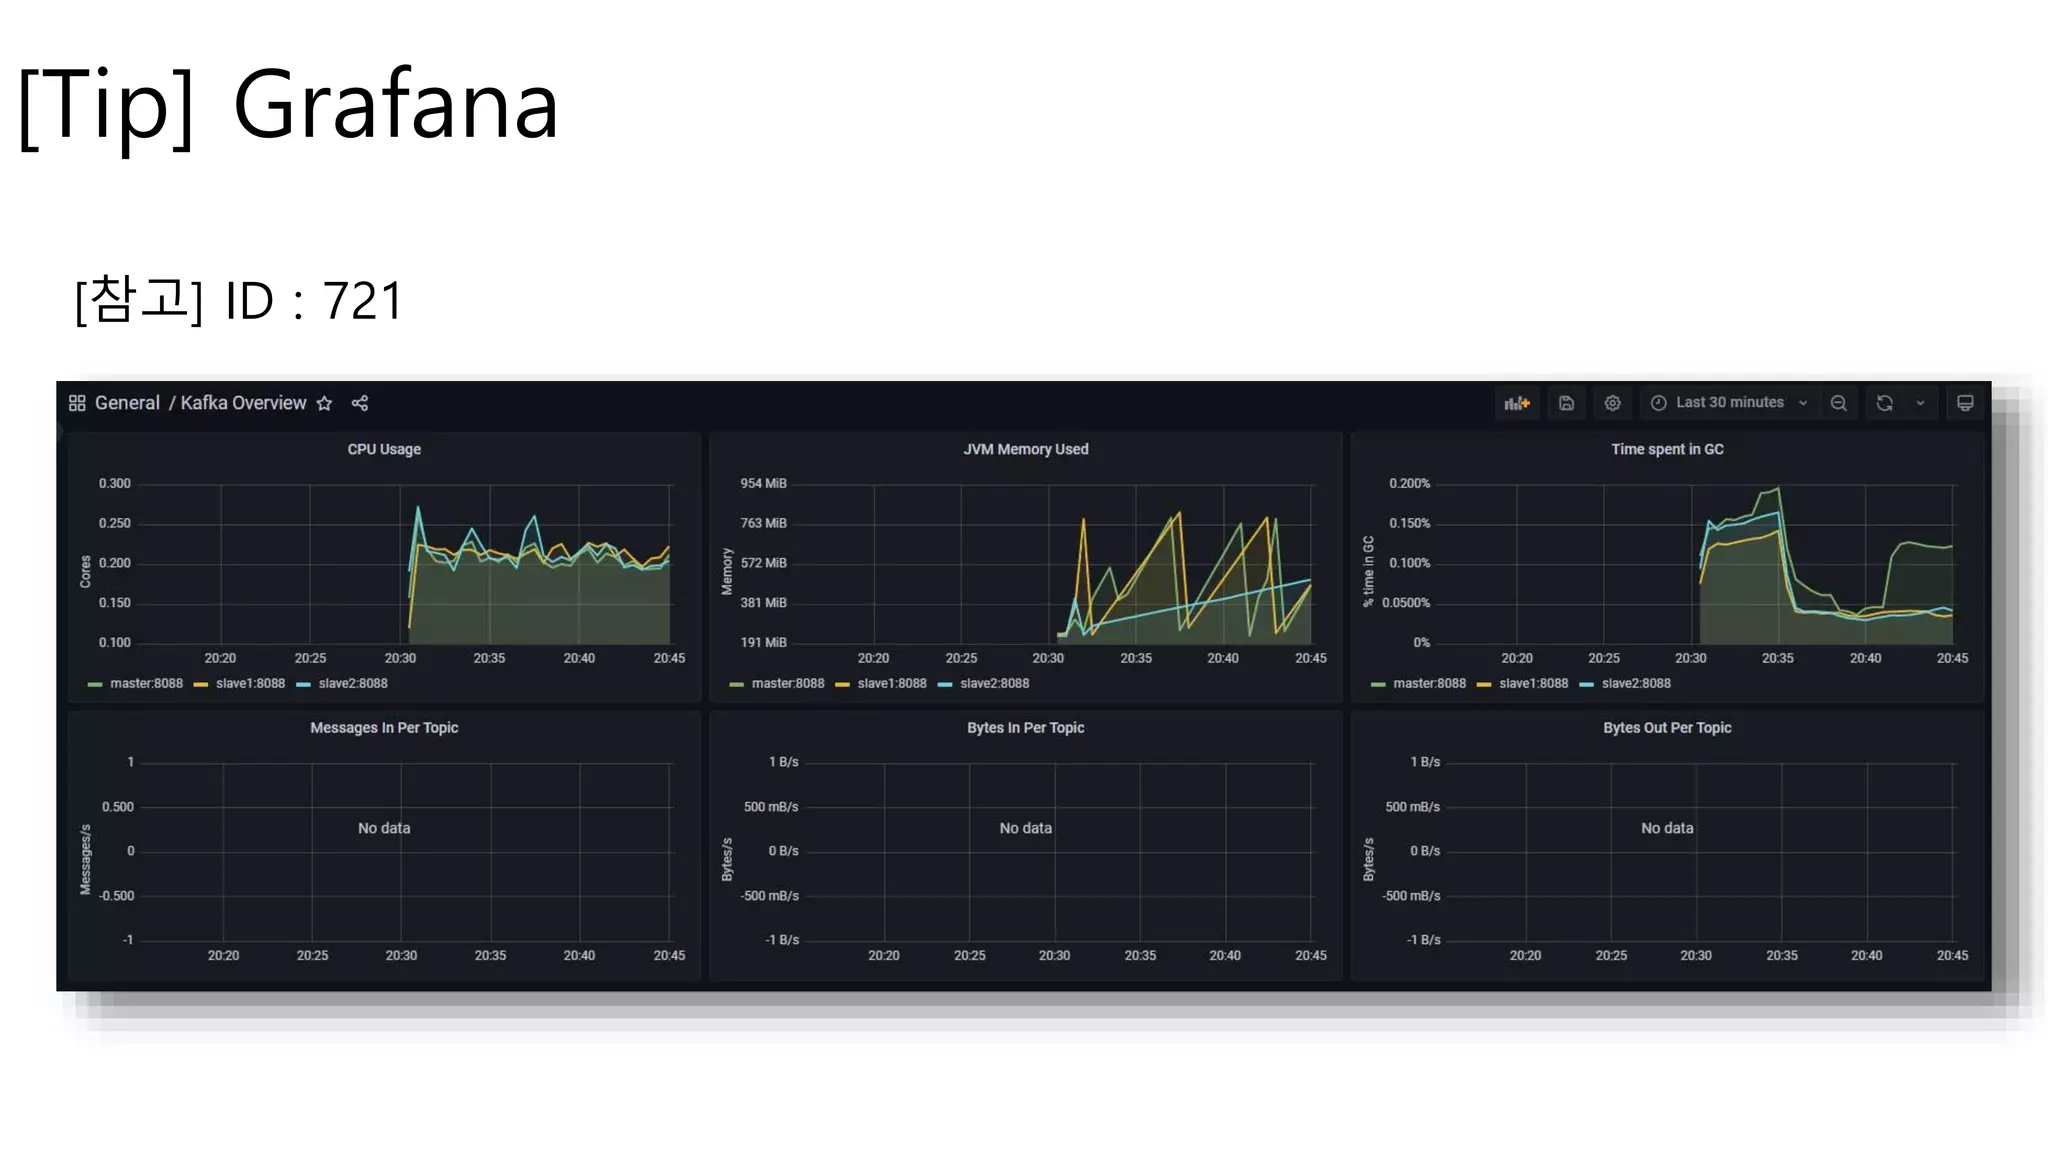Toggle slave2:8088 series in Time spent in GC legend
The width and height of the screenshot is (2048, 1152).
click(x=1635, y=684)
